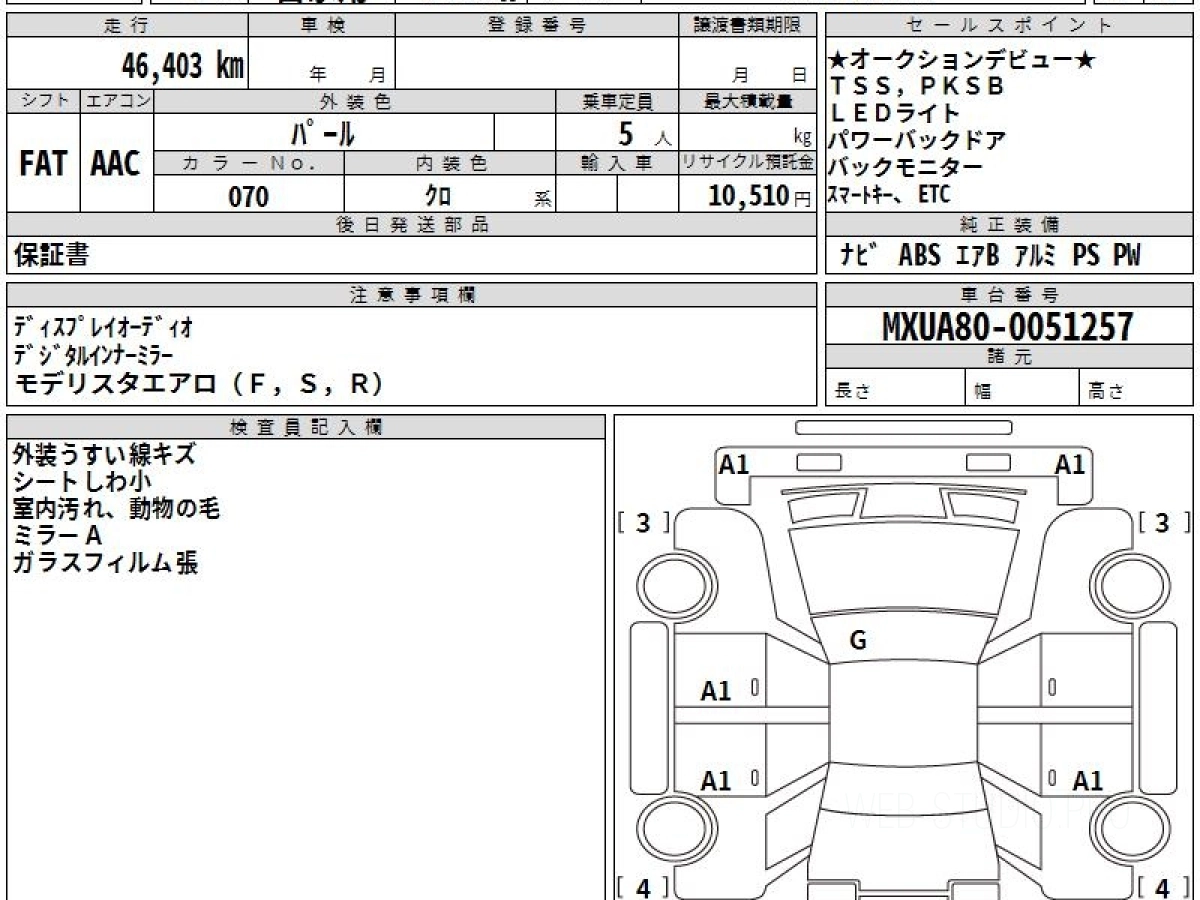
Task: Select the AAC air conditioner cell
Action: tap(116, 164)
